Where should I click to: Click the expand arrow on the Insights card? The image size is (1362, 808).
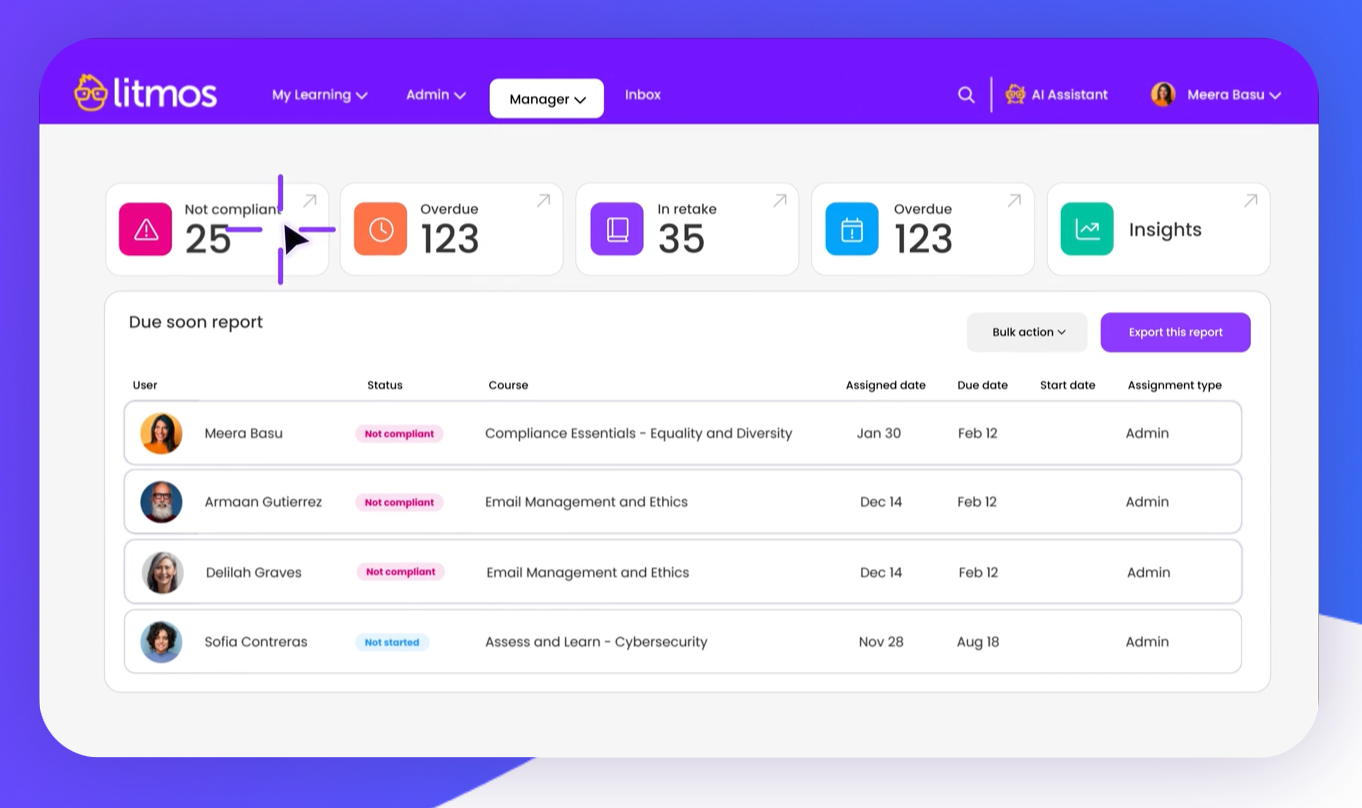1250,200
